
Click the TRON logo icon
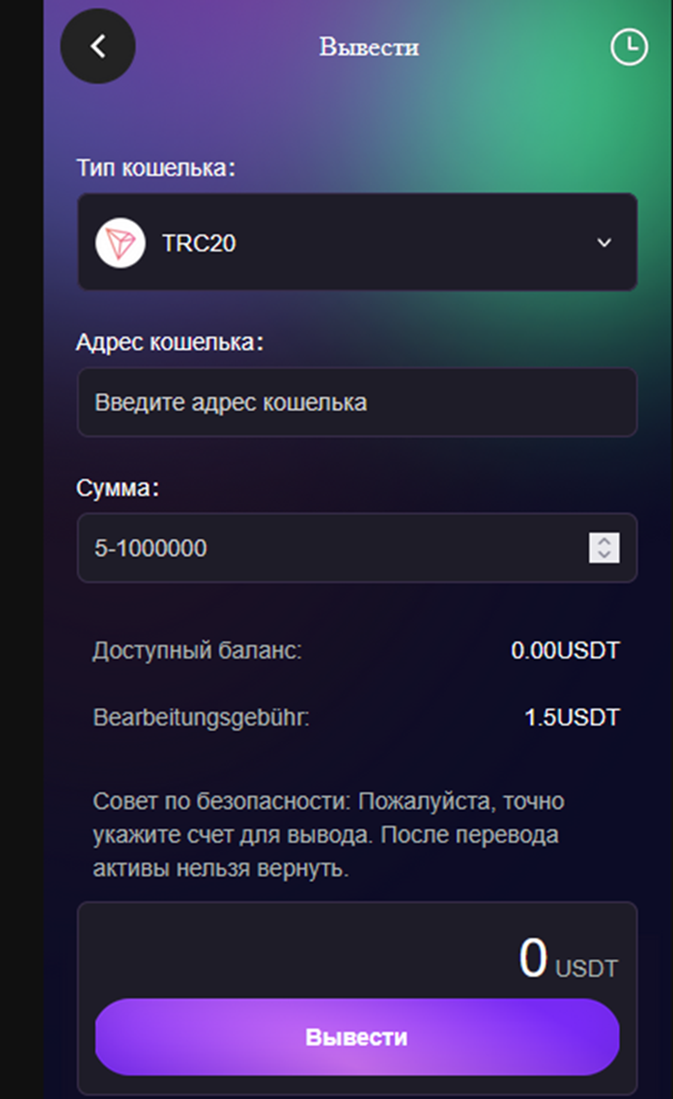(120, 243)
